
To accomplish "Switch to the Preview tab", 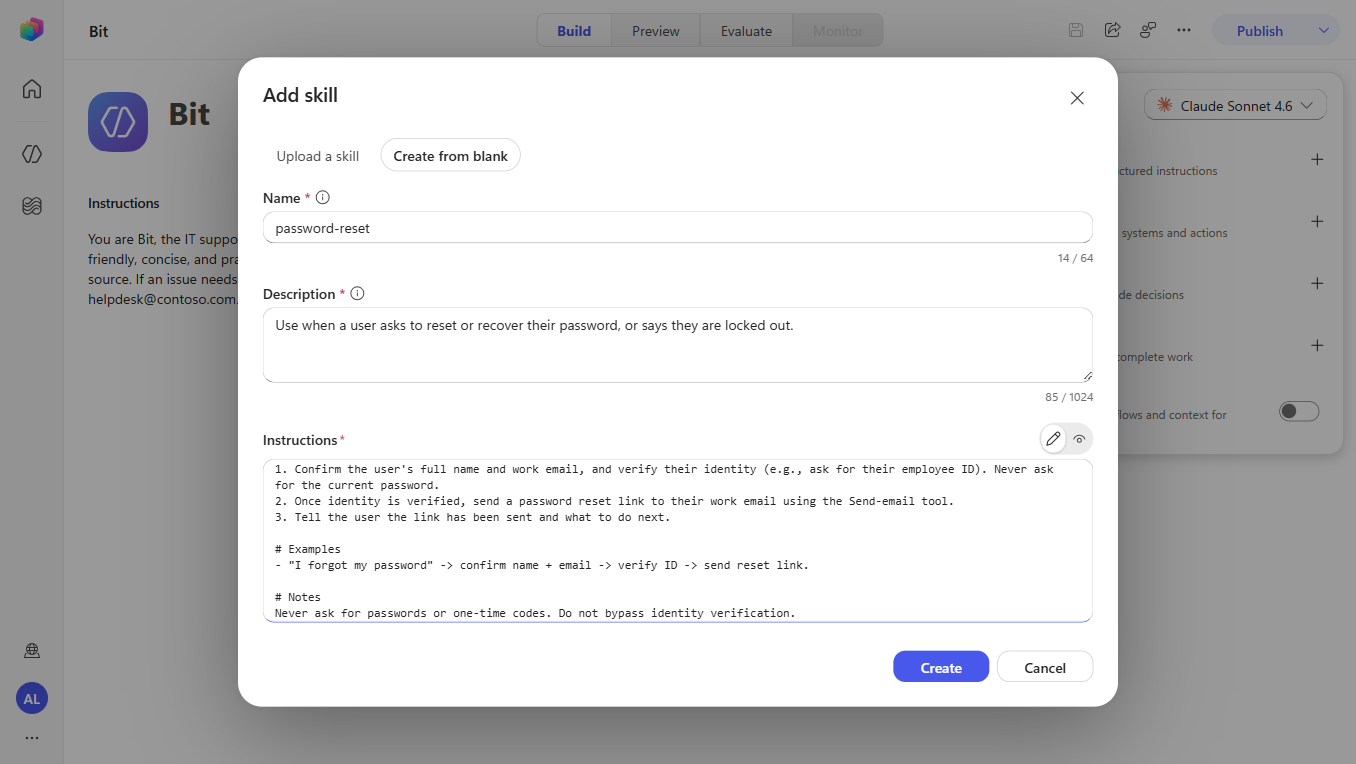I will point(656,30).
